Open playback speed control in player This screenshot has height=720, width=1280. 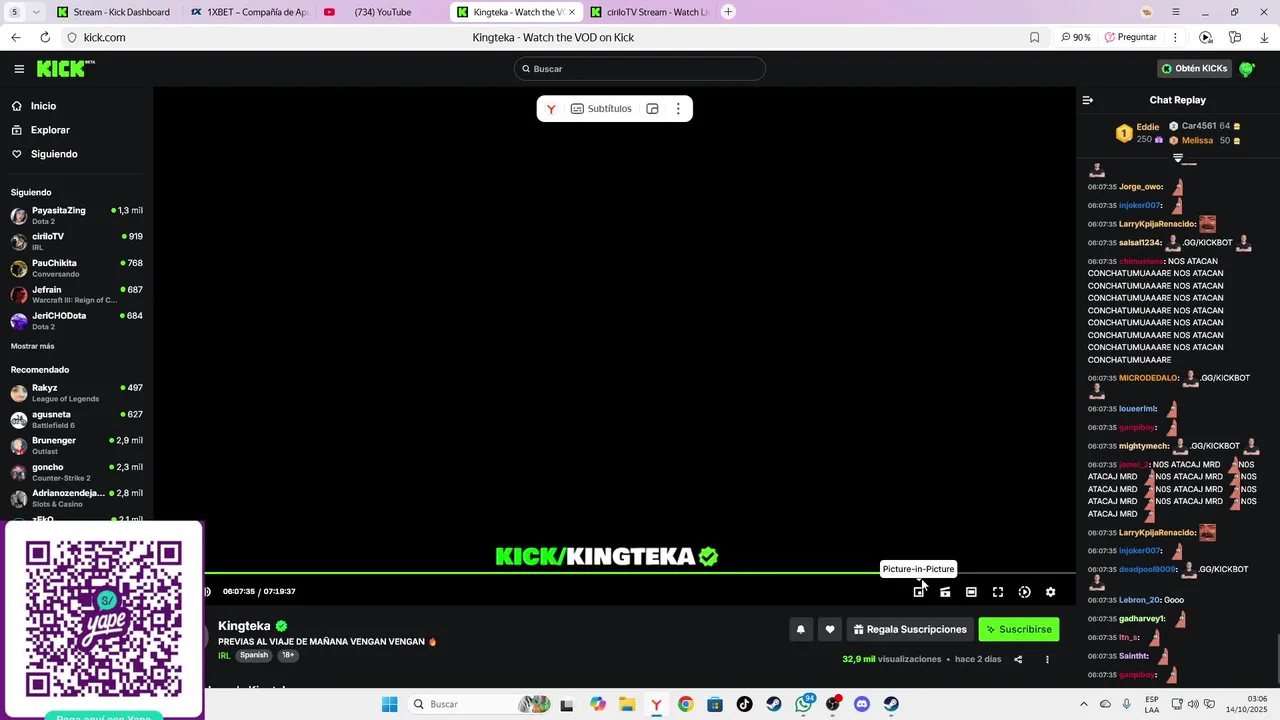pos(1024,592)
